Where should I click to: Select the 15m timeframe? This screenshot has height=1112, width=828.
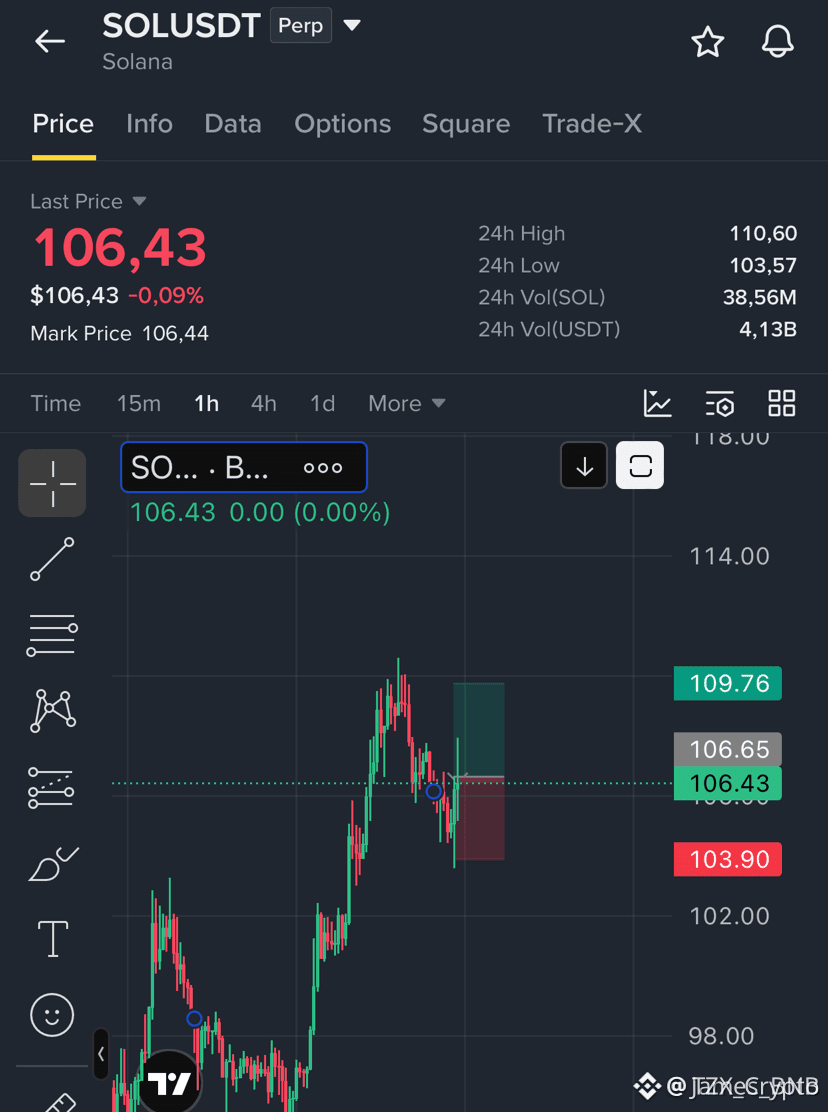tap(139, 404)
